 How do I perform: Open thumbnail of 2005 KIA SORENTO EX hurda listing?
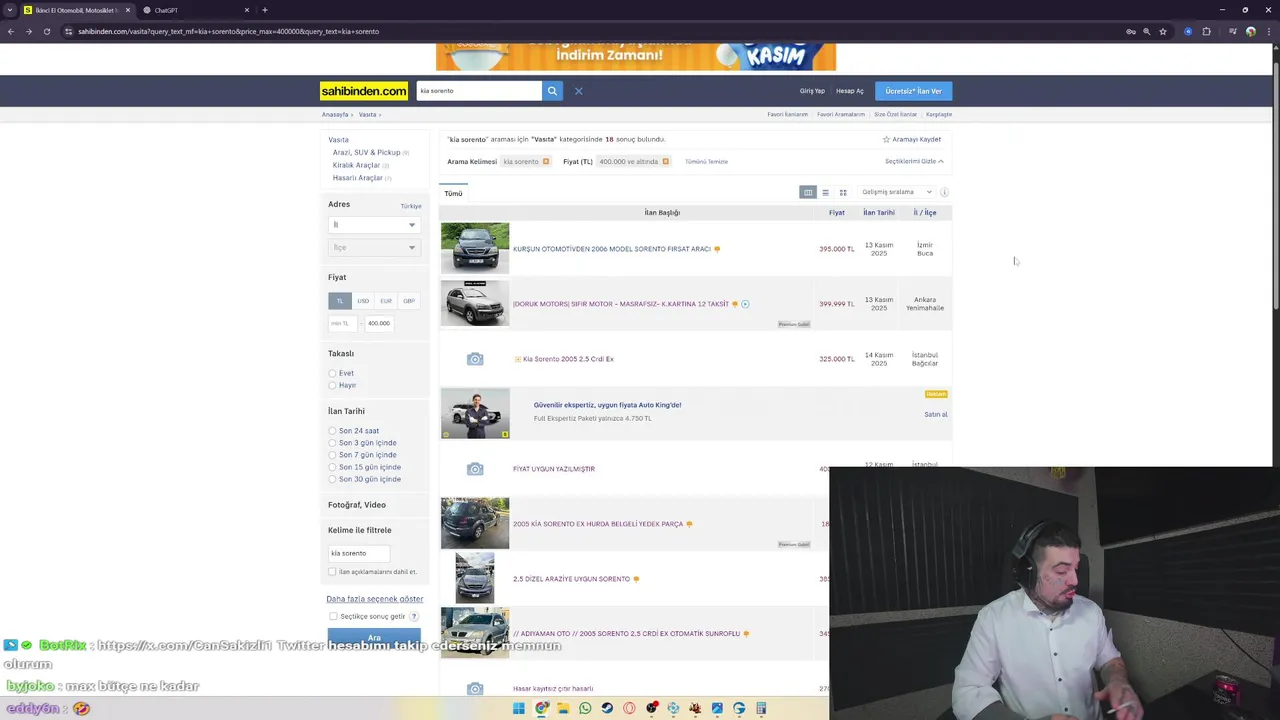(x=475, y=524)
